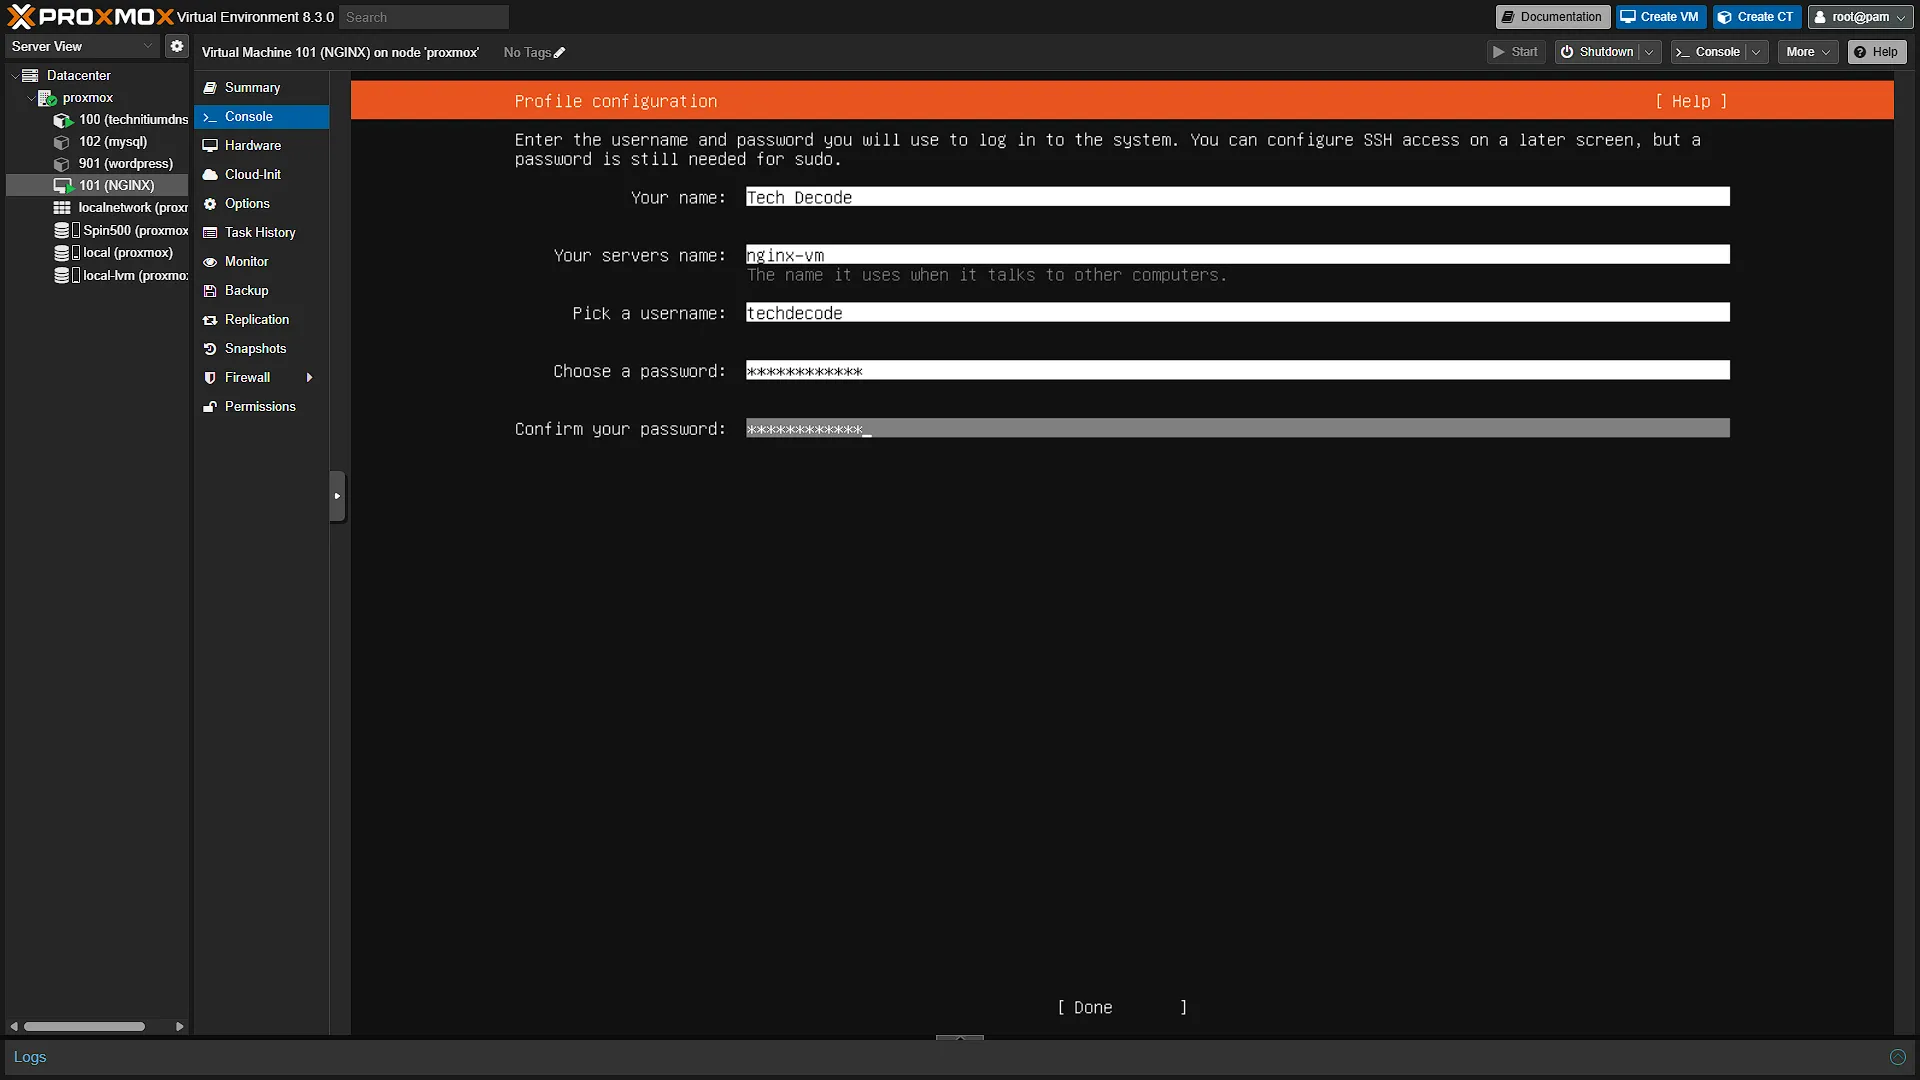Open the More dropdown menu
Image resolution: width=1920 pixels, height=1080 pixels.
click(x=1808, y=52)
